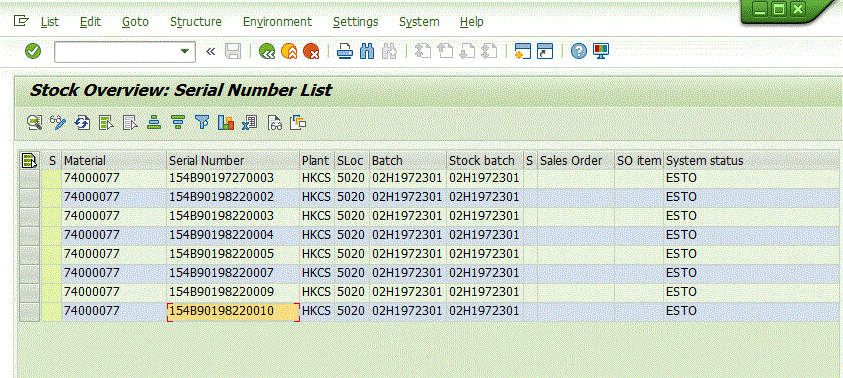Click the grayed Find Next binoculars icon
Viewport: 843px width, 378px height.
click(x=389, y=51)
